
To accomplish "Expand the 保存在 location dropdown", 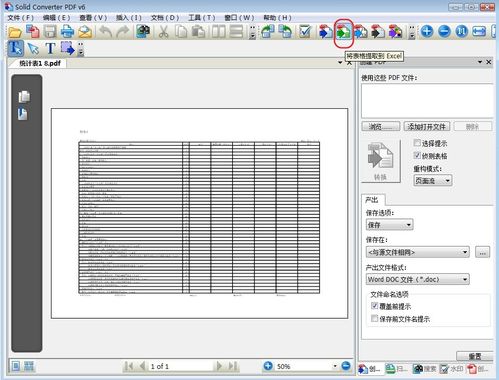I will (x=418, y=252).
